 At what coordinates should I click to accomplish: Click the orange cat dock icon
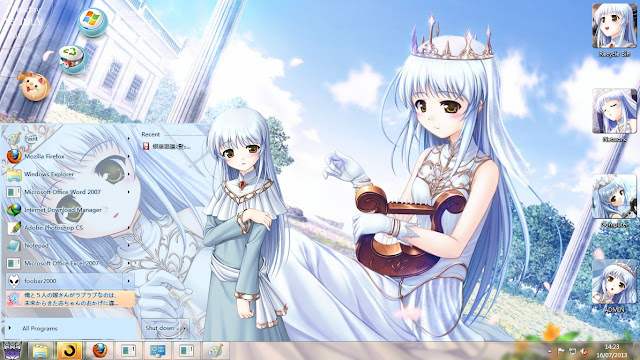point(34,87)
